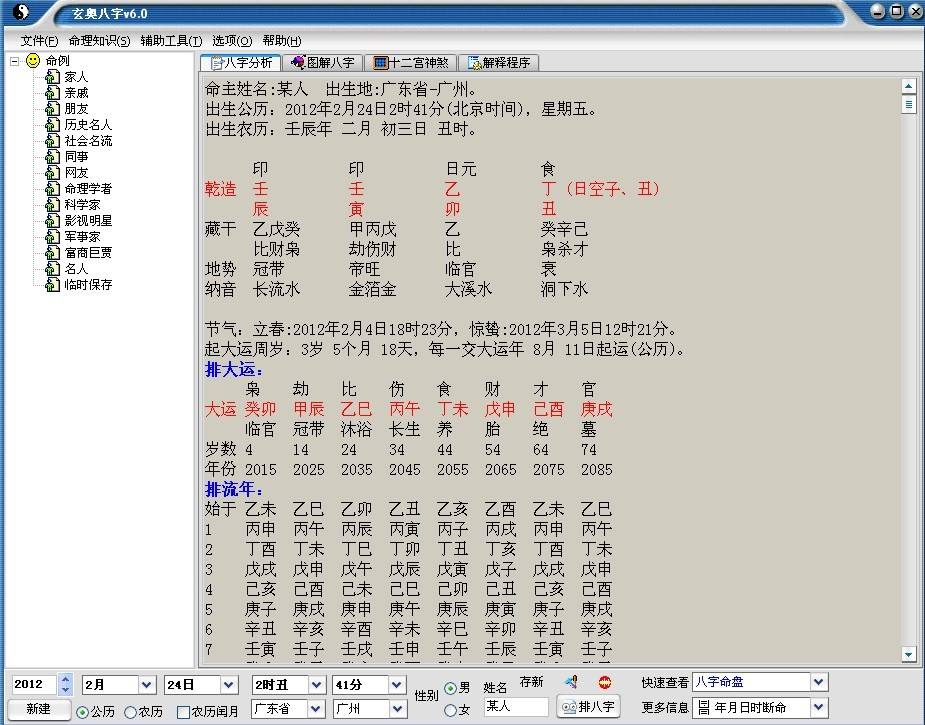This screenshot has width=925, height=725.
Task: Click the document icon on 八字分析 tab
Action: pyautogui.click(x=217, y=63)
